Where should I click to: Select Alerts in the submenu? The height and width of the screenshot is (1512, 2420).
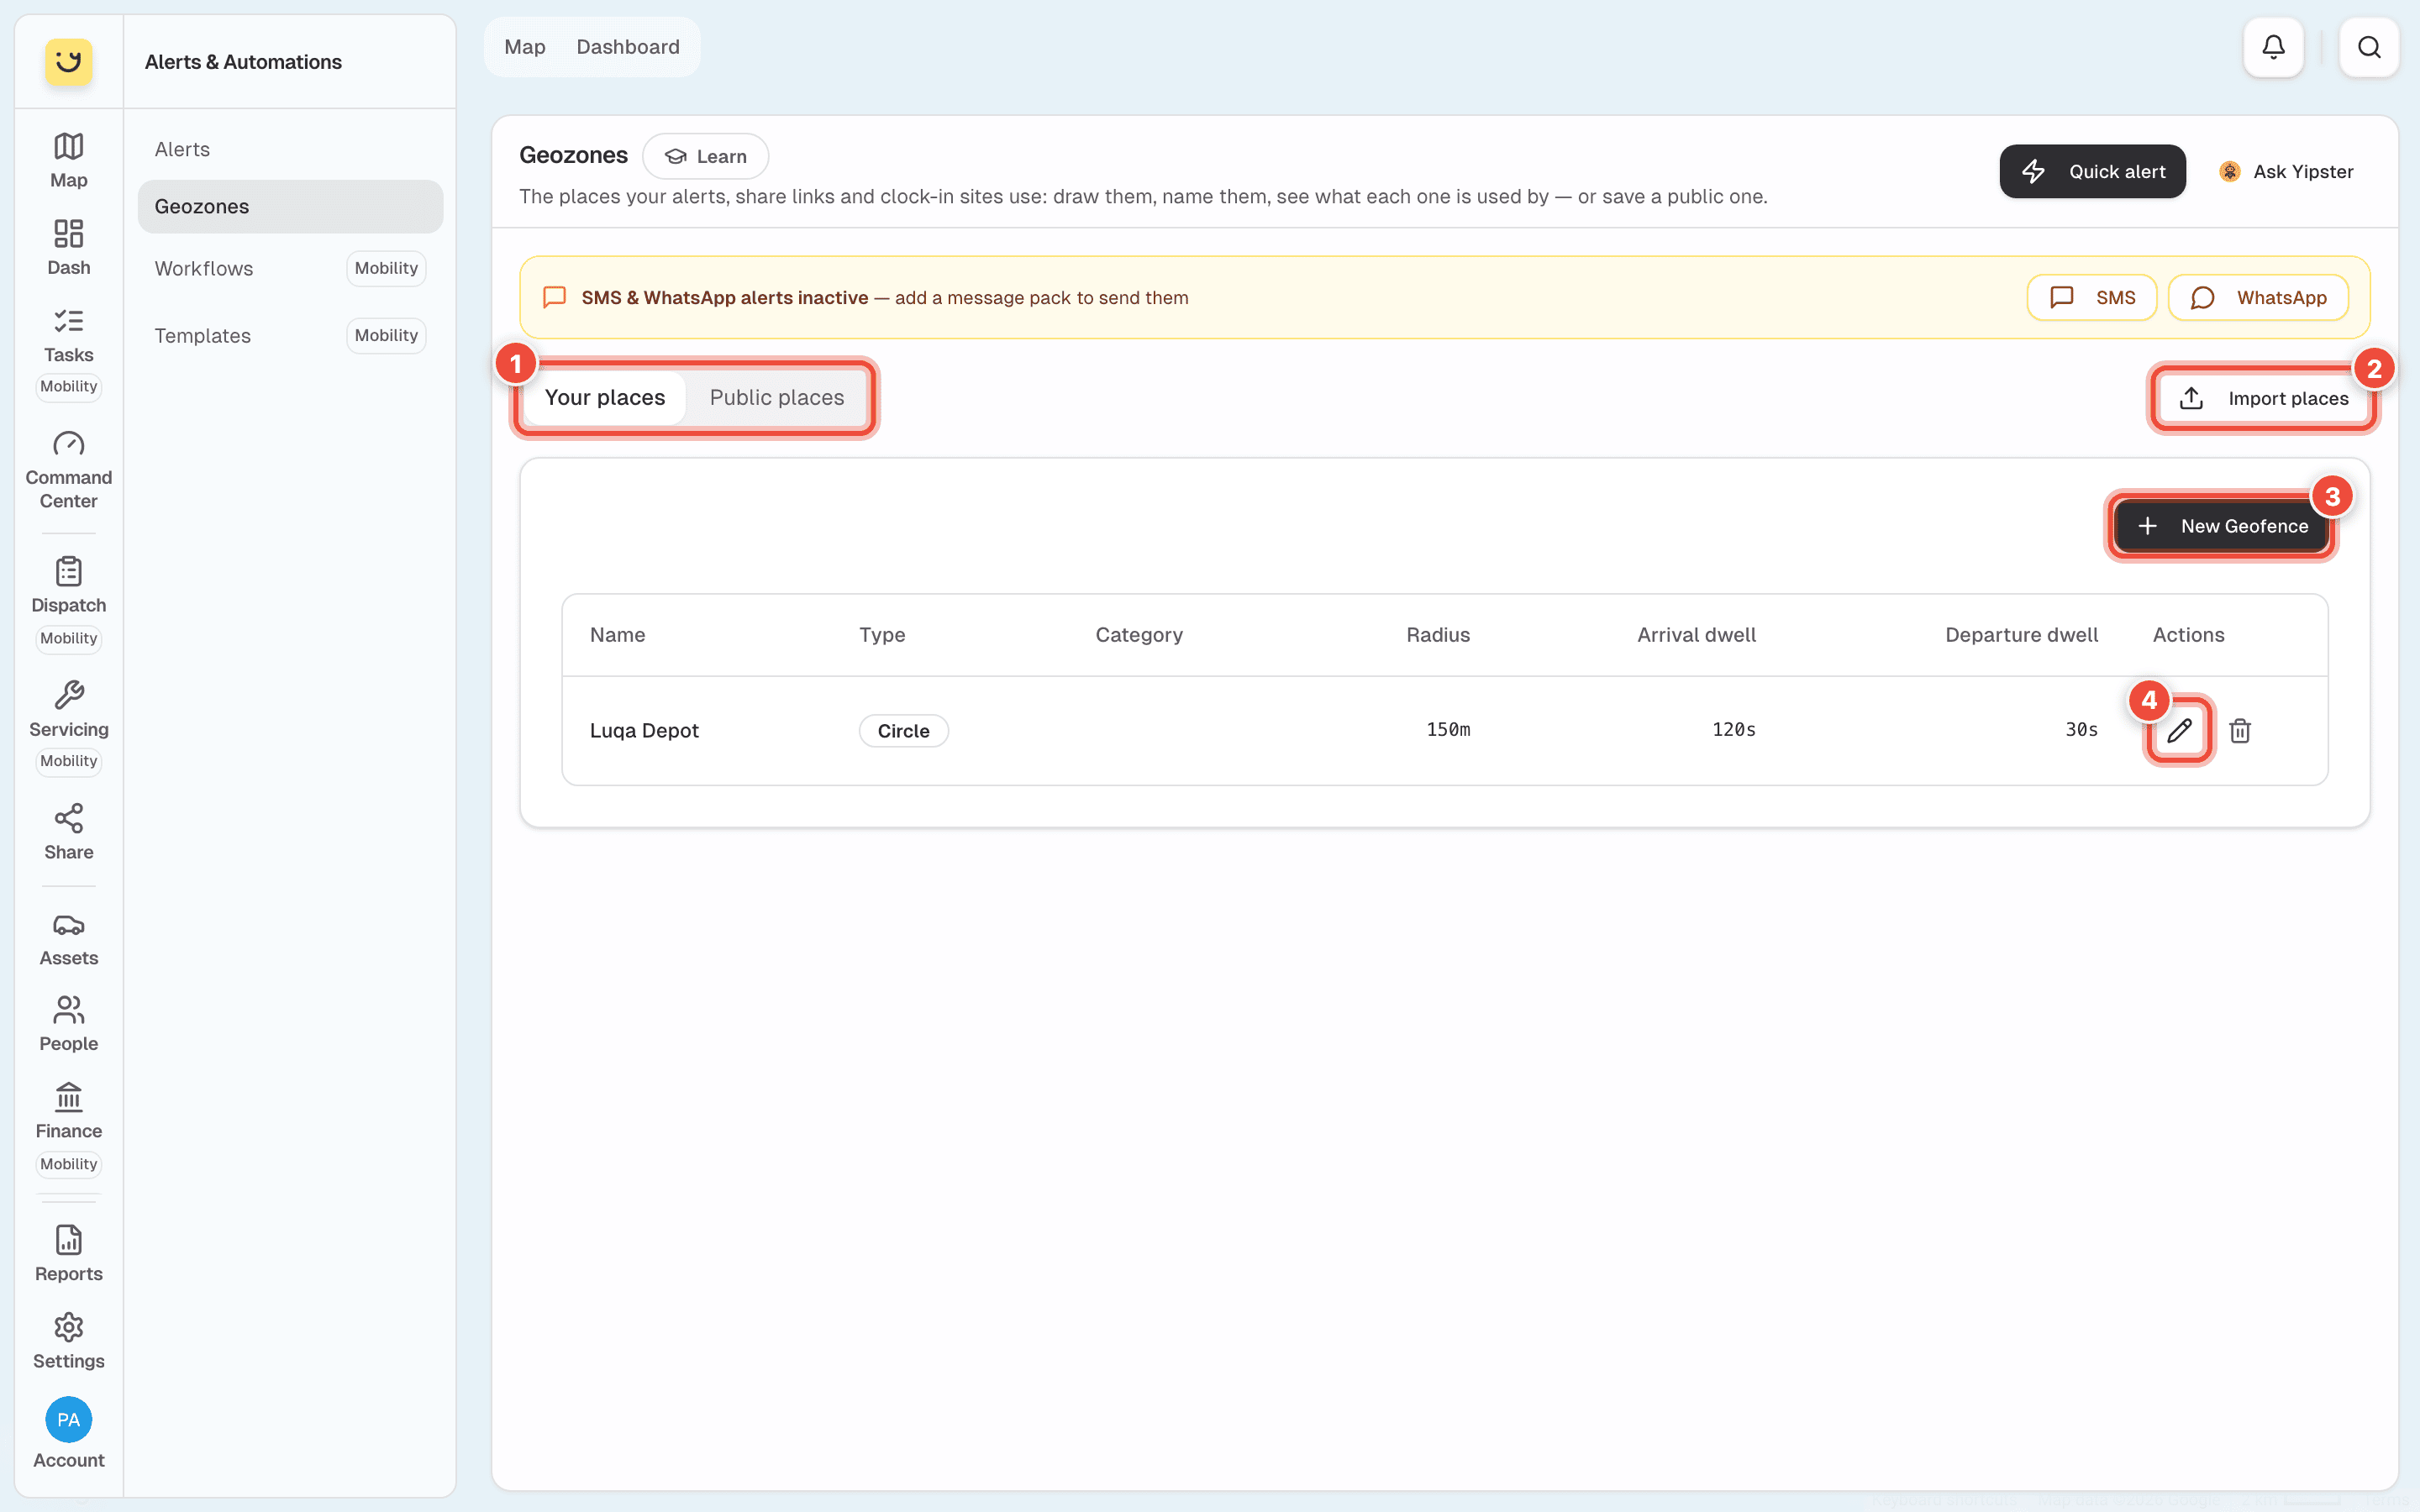click(290, 149)
